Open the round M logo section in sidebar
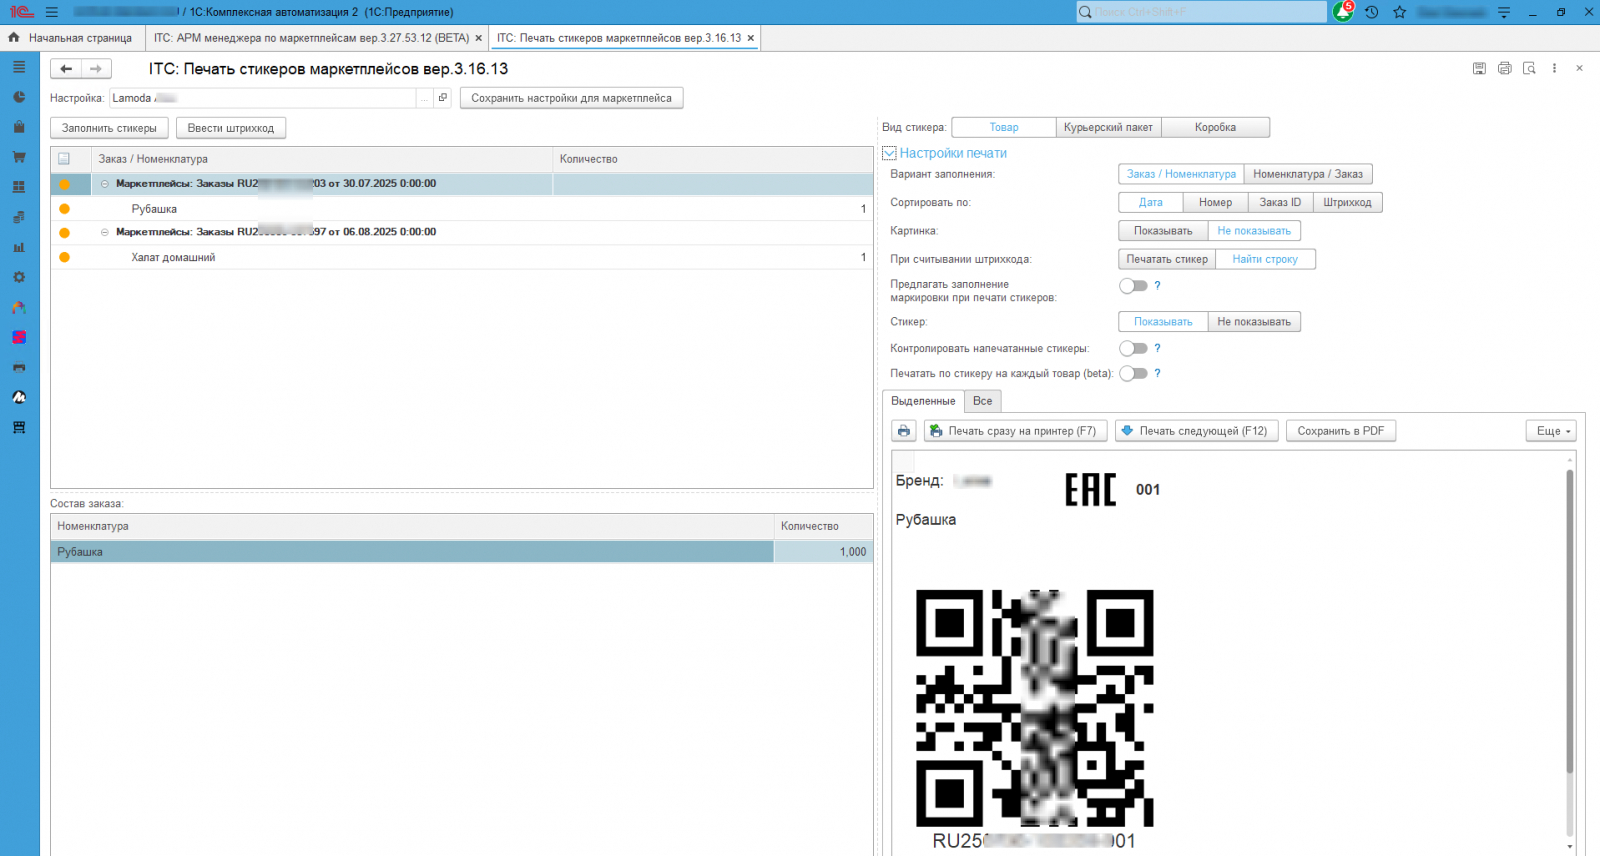The width and height of the screenshot is (1600, 856). coord(19,397)
